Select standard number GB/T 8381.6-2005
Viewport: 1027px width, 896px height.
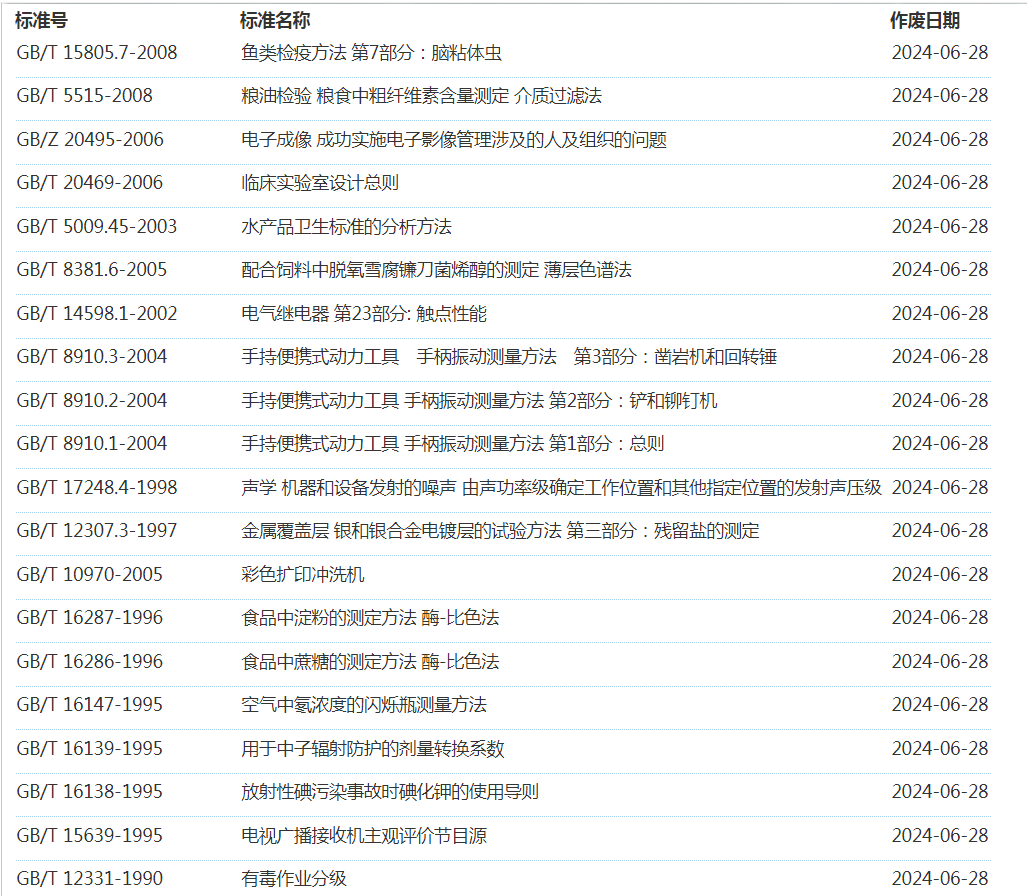pyautogui.click(x=92, y=270)
